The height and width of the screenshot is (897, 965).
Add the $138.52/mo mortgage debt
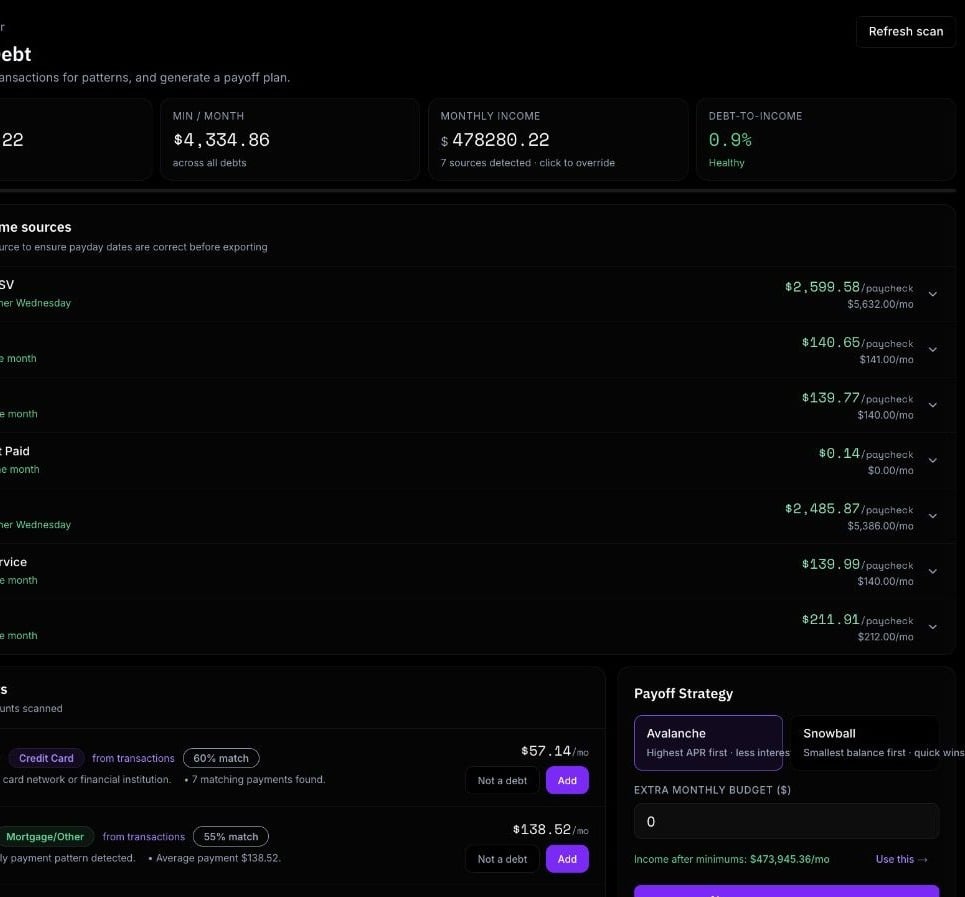pos(567,859)
